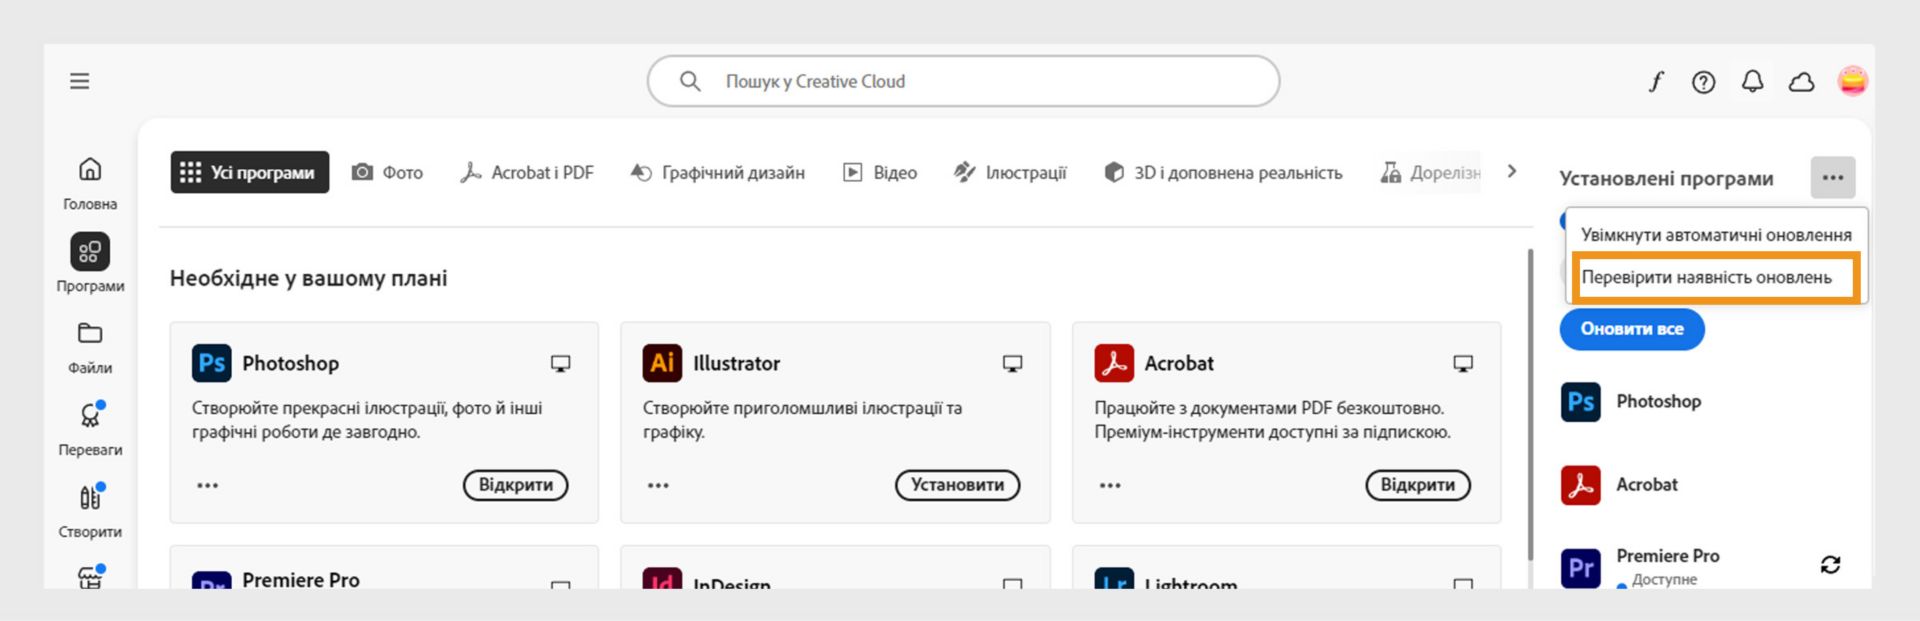The width and height of the screenshot is (1920, 621).
Task: Click the cloud sync status icon
Action: click(x=1801, y=82)
